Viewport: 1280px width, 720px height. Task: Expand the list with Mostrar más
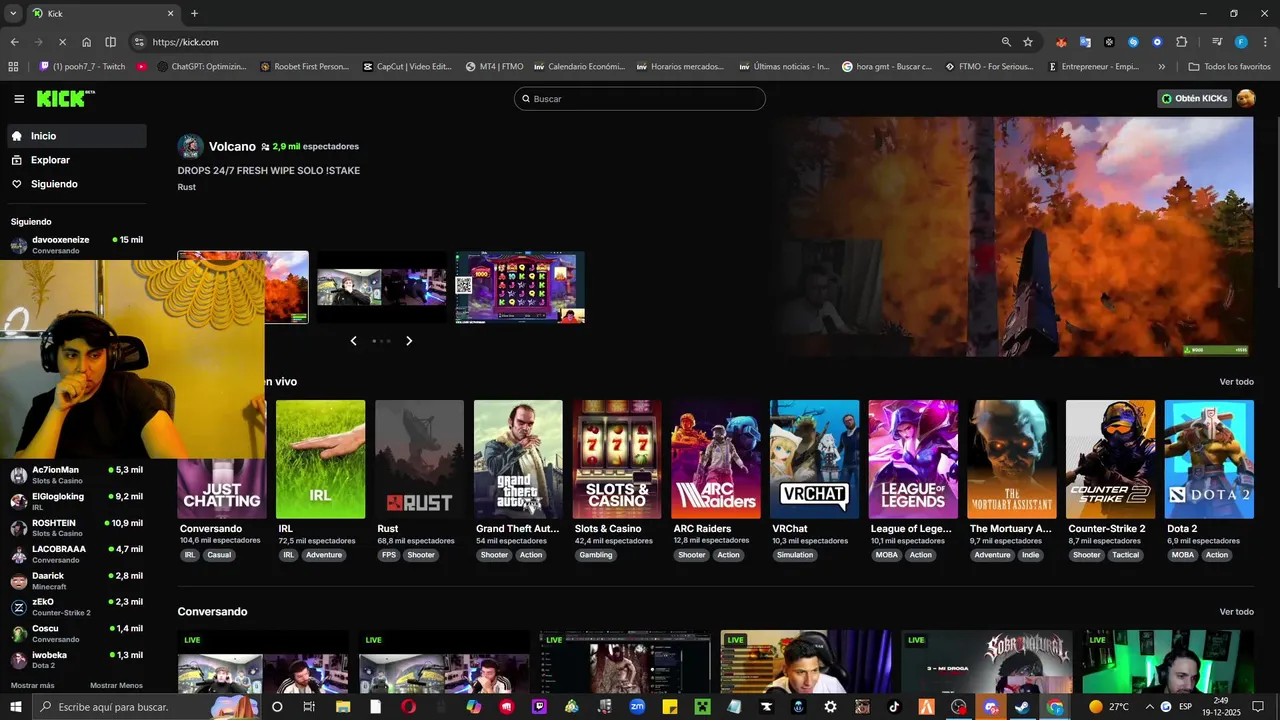click(33, 686)
